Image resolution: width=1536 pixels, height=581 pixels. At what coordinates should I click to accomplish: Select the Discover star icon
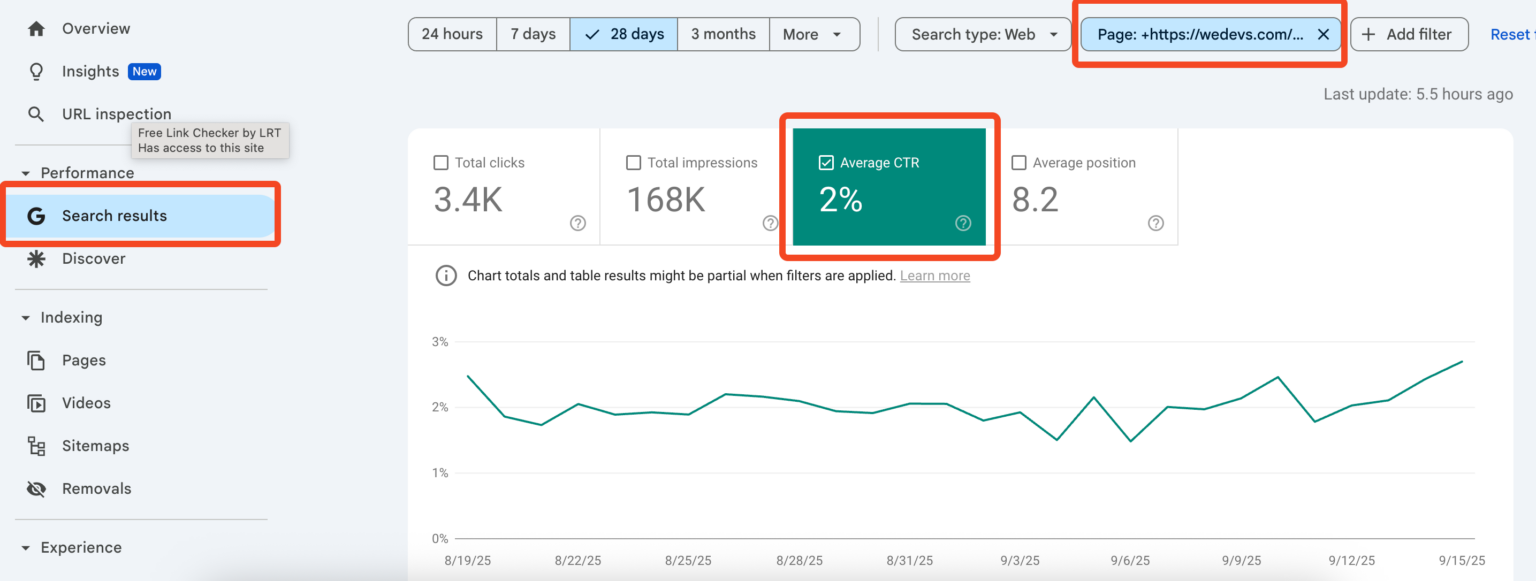click(36, 258)
